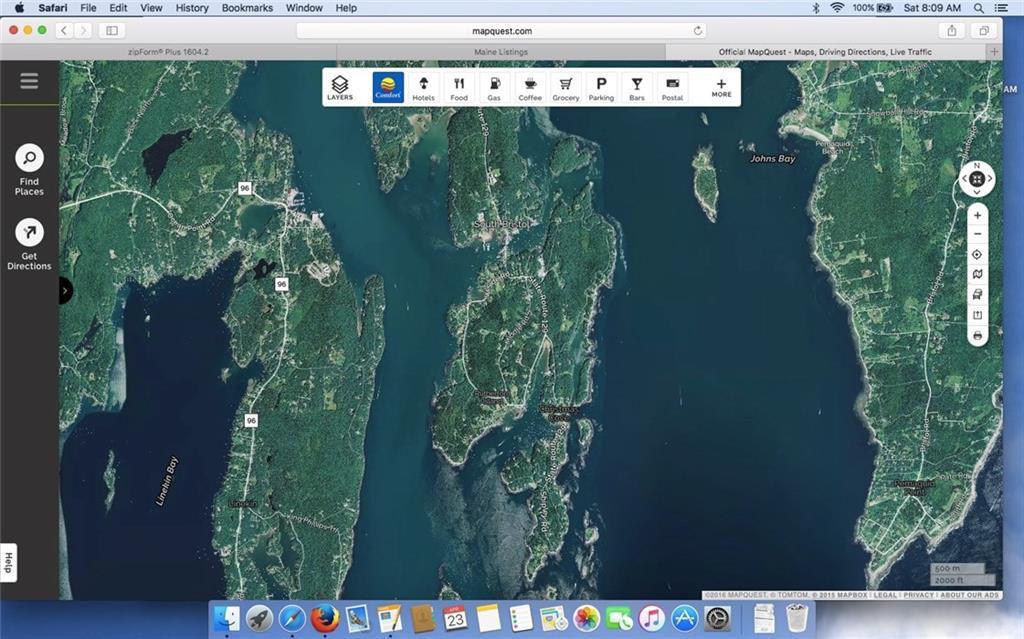Open Get Directions panel
This screenshot has width=1024, height=639.
29,244
